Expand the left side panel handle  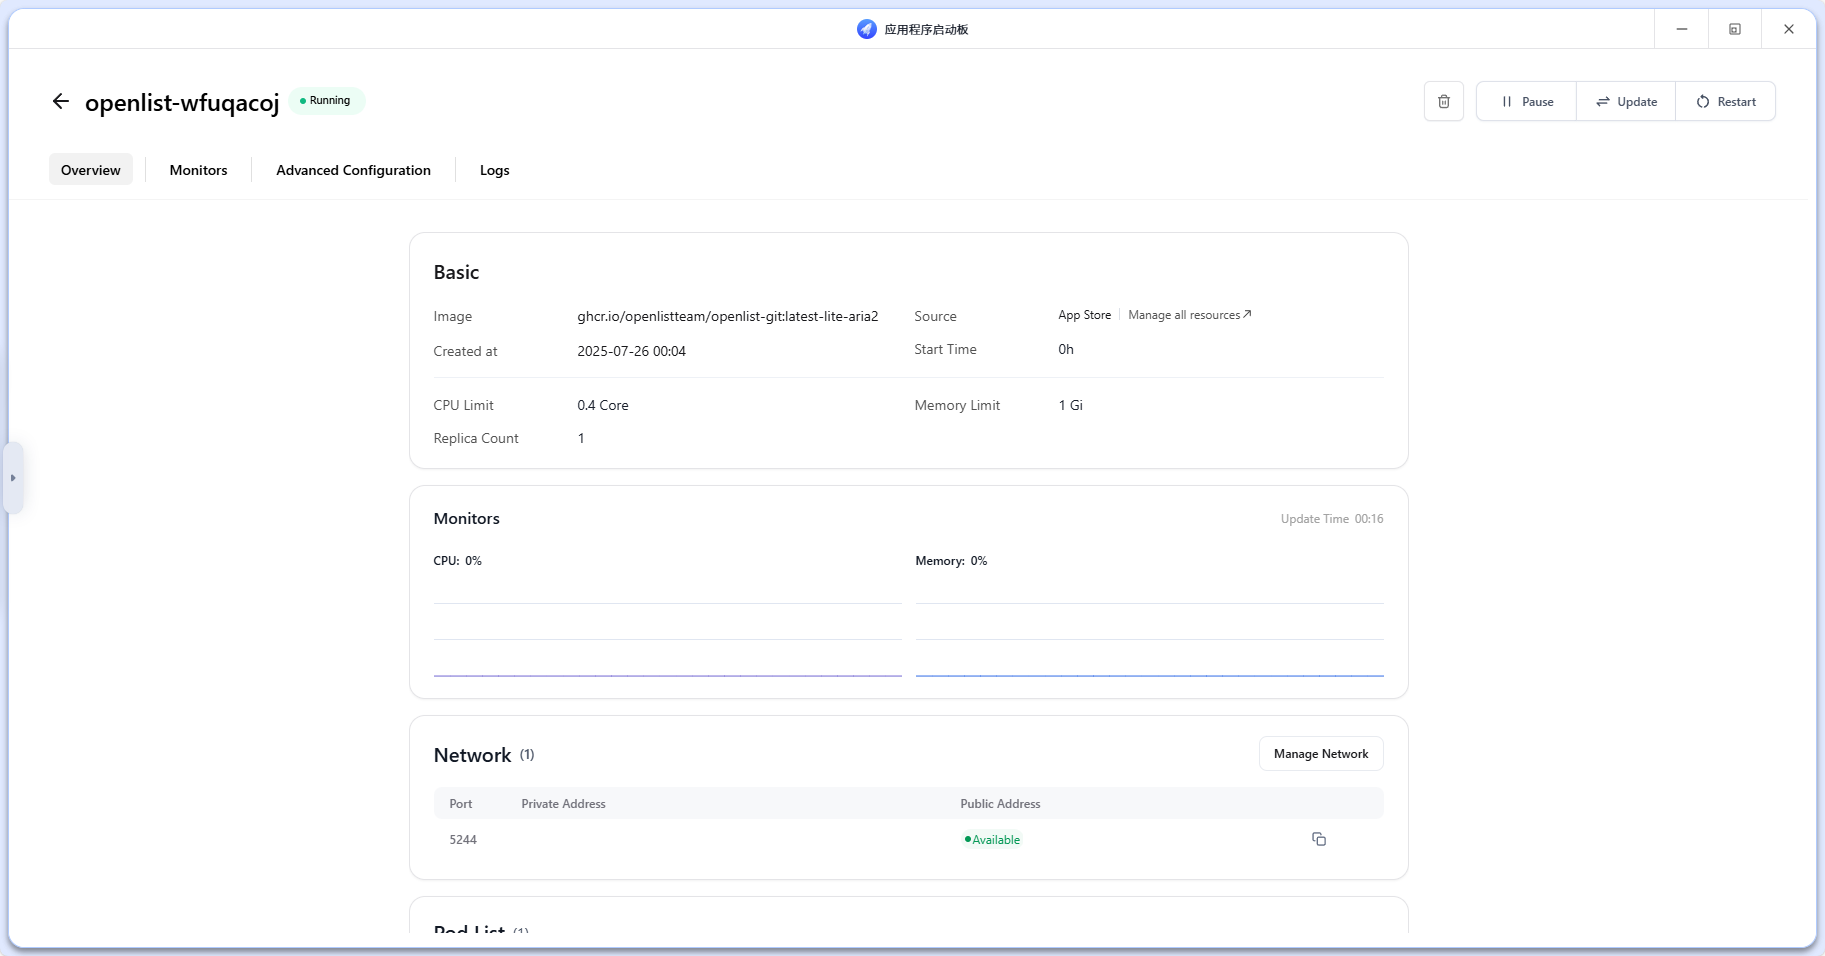tap(13, 478)
